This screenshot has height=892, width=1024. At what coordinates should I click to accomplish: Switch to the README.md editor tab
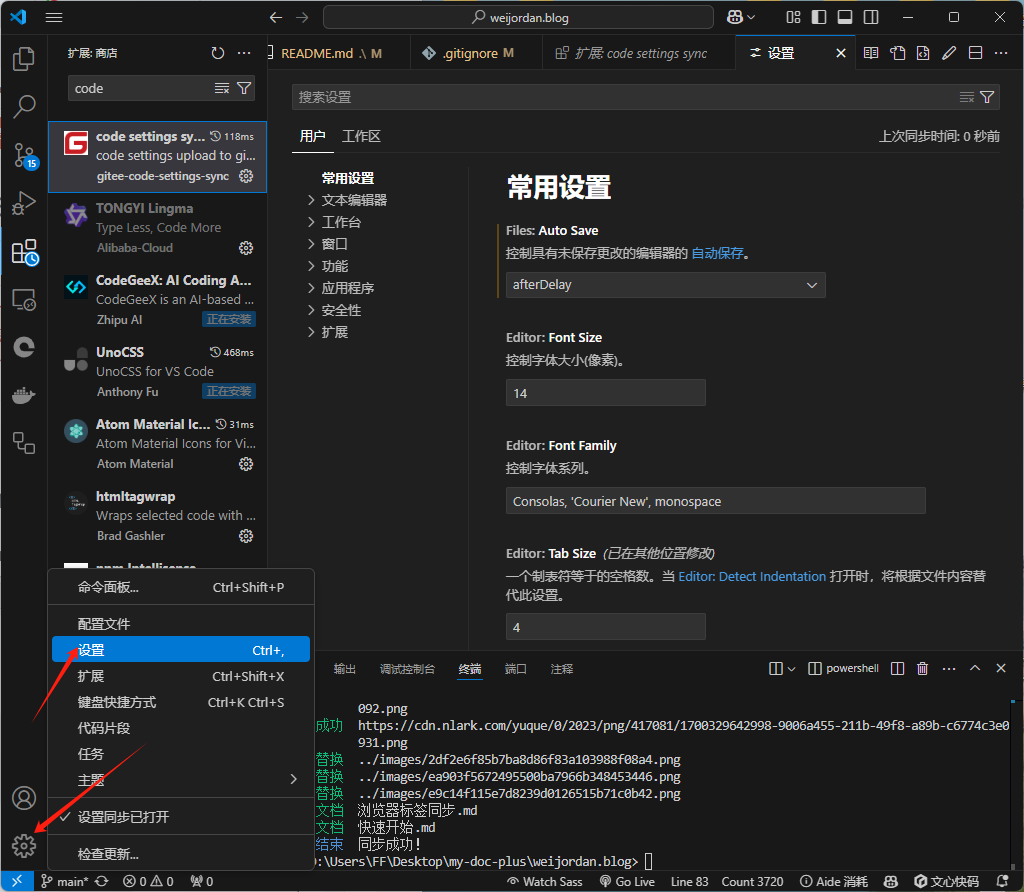point(338,53)
